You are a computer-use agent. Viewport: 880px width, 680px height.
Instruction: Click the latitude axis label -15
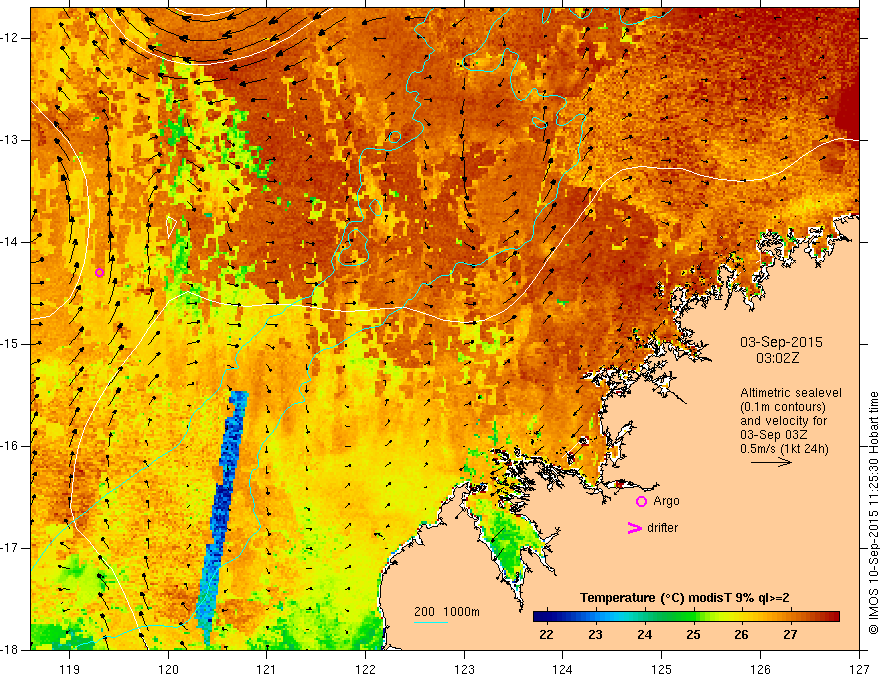pos(10,343)
